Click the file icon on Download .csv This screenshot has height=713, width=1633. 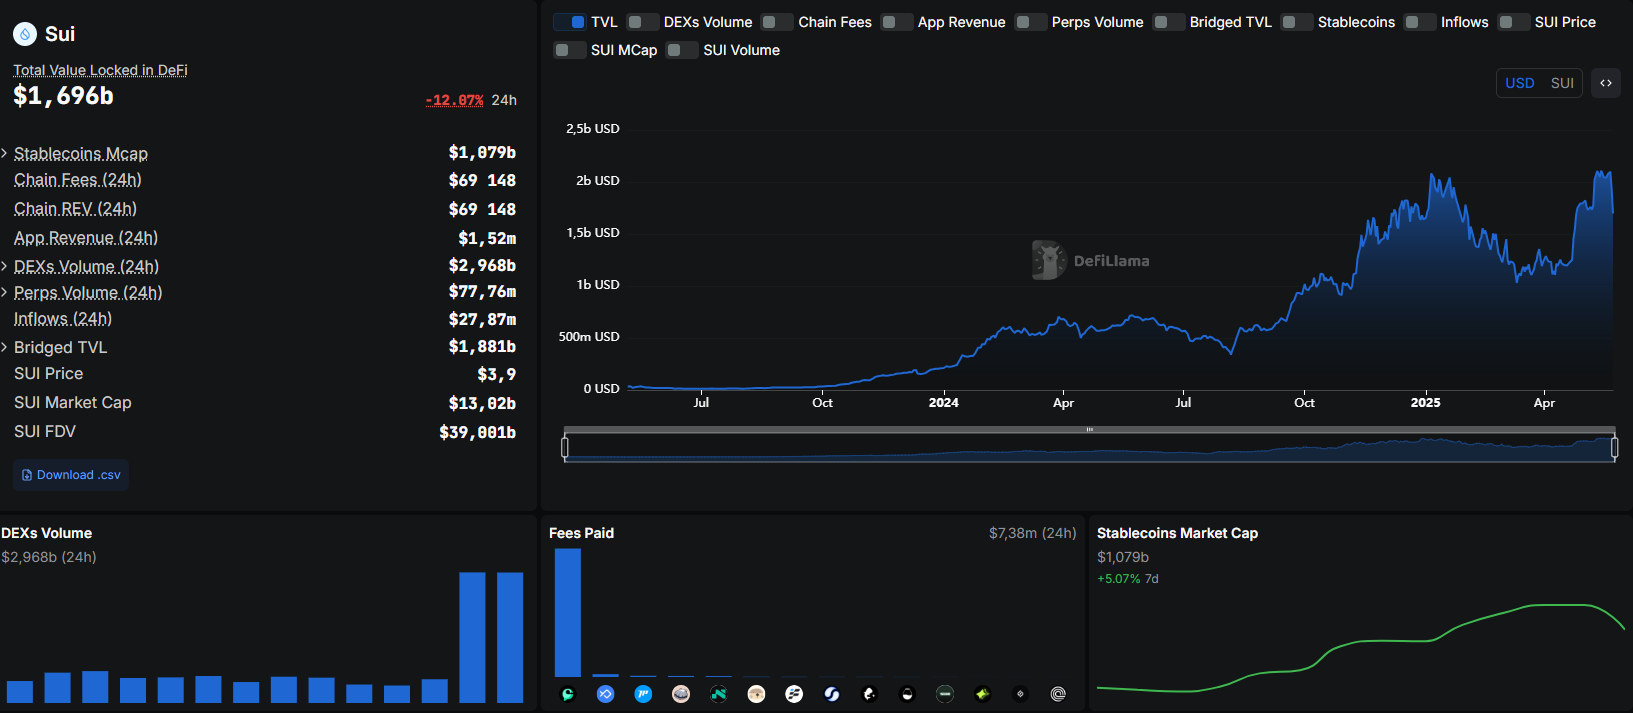click(27, 475)
